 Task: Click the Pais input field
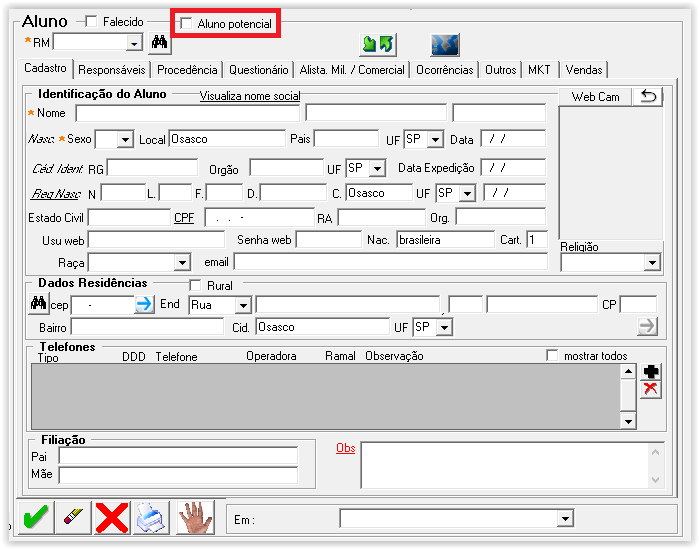346,139
